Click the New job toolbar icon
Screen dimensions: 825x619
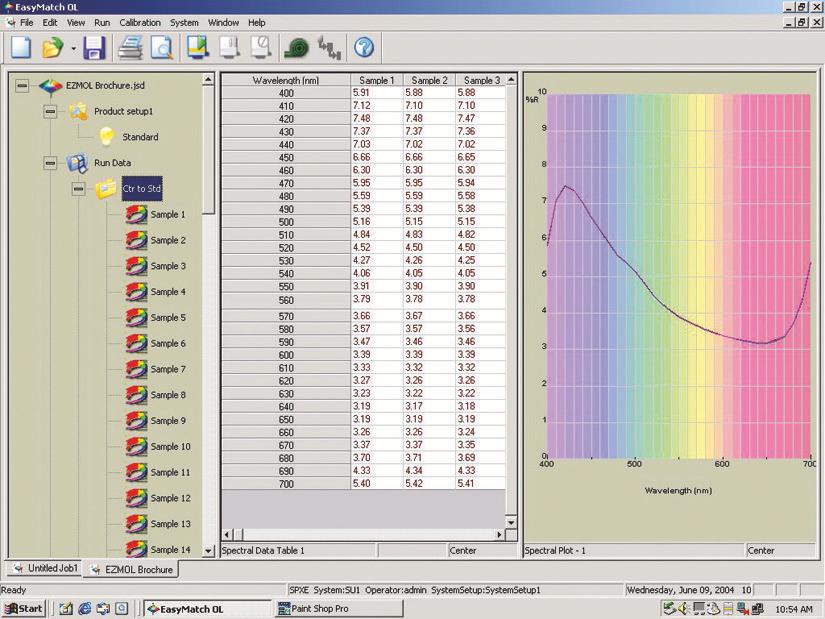click(21, 46)
